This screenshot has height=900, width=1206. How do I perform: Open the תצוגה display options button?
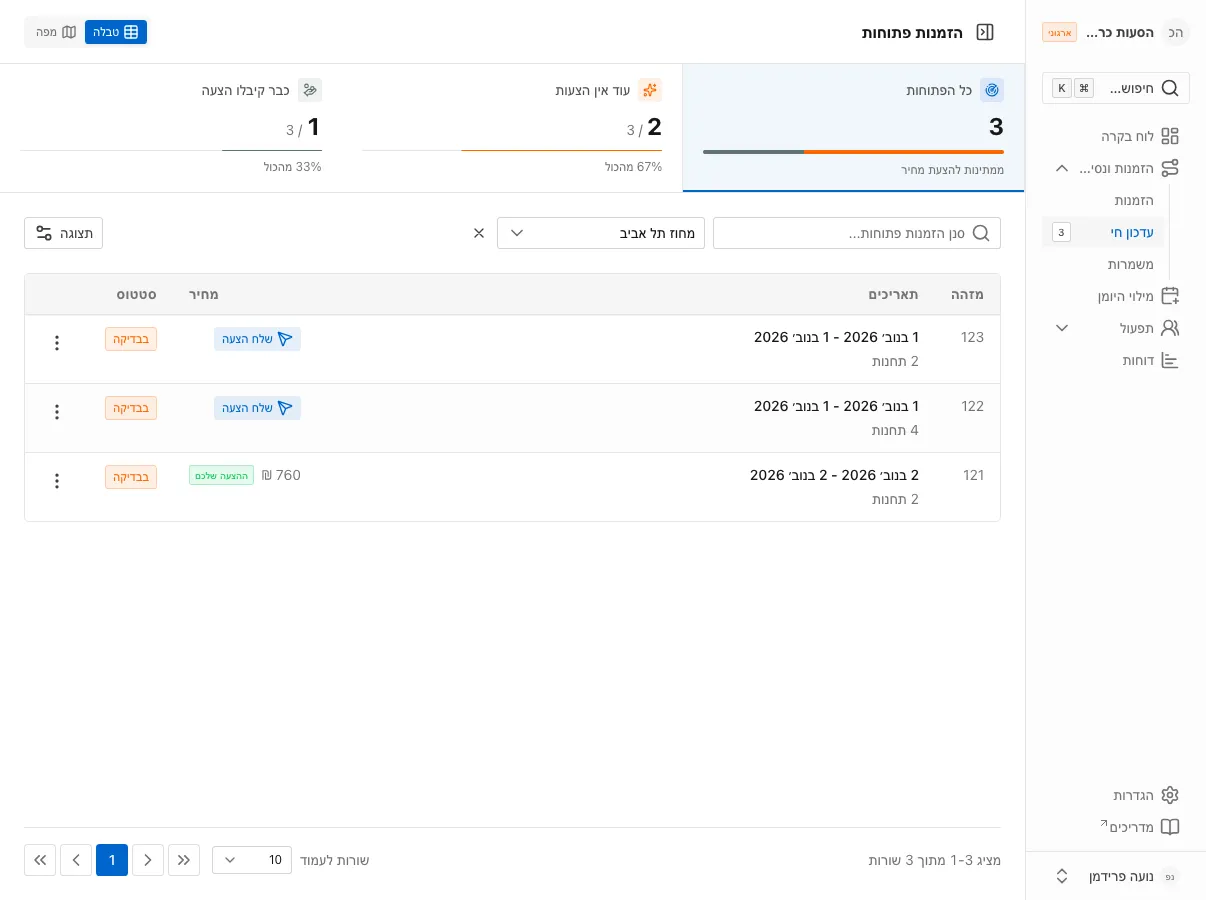point(63,233)
